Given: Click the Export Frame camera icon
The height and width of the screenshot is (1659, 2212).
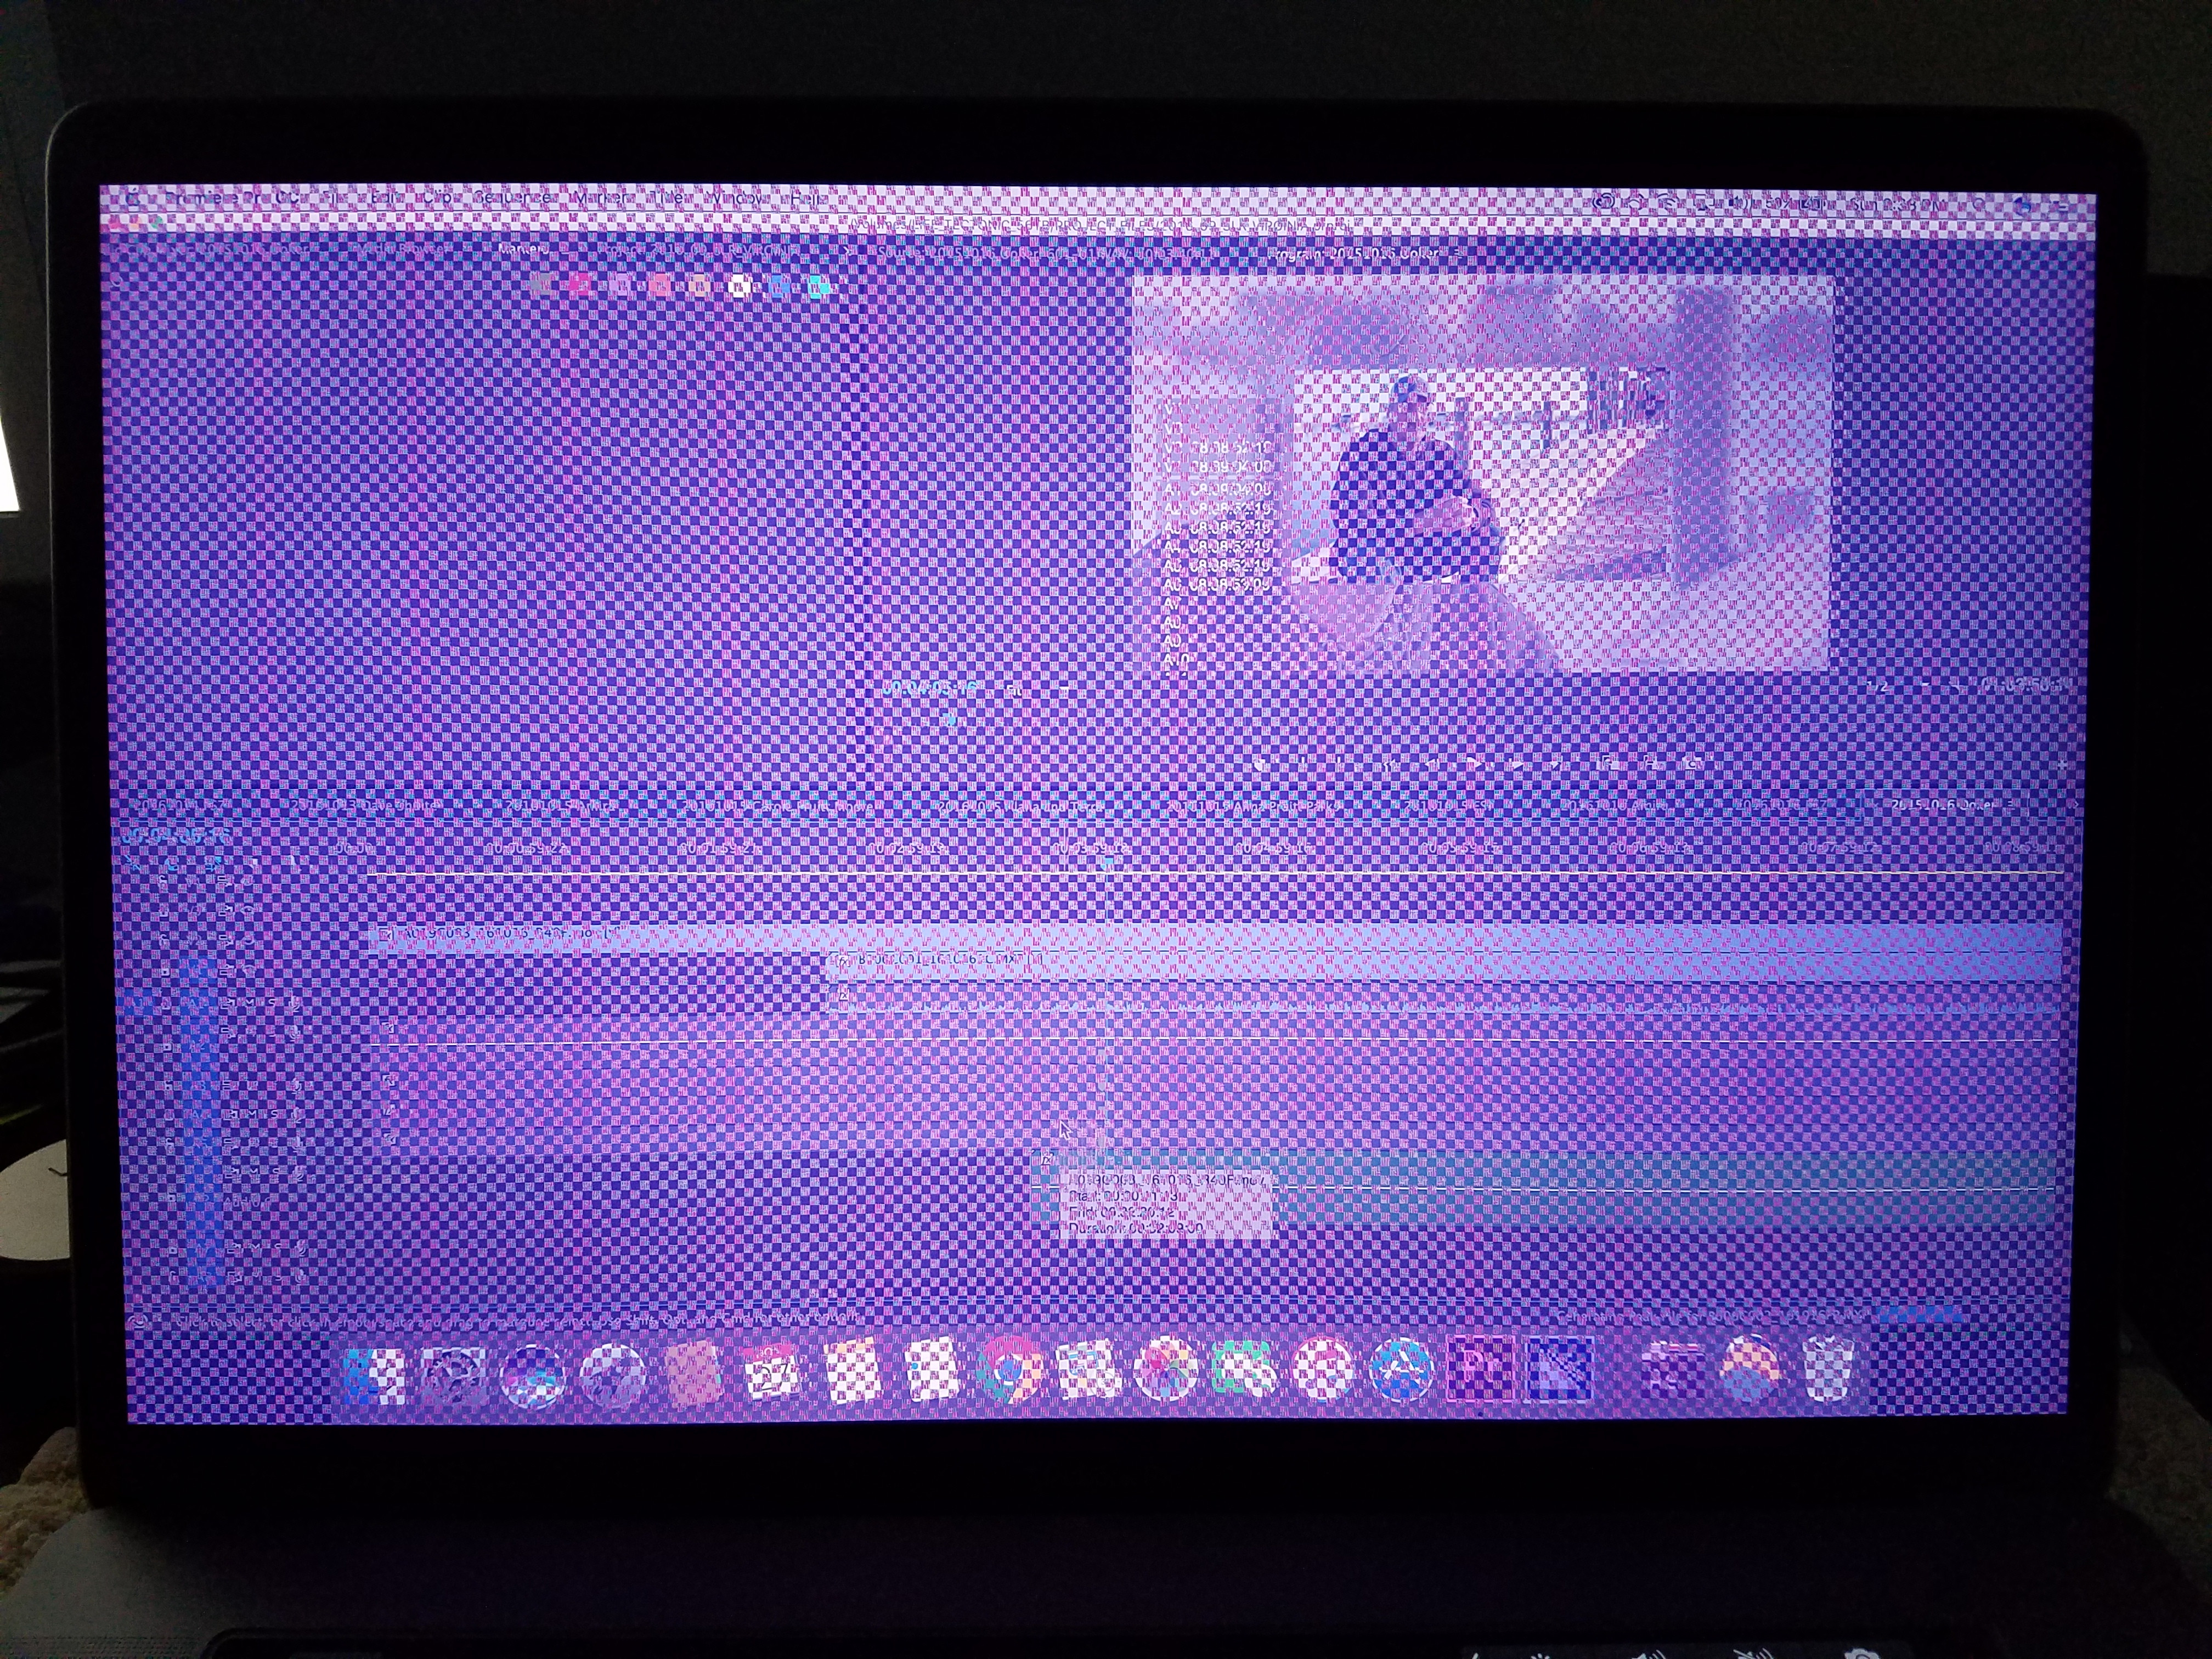Looking at the screenshot, I should (1693, 765).
